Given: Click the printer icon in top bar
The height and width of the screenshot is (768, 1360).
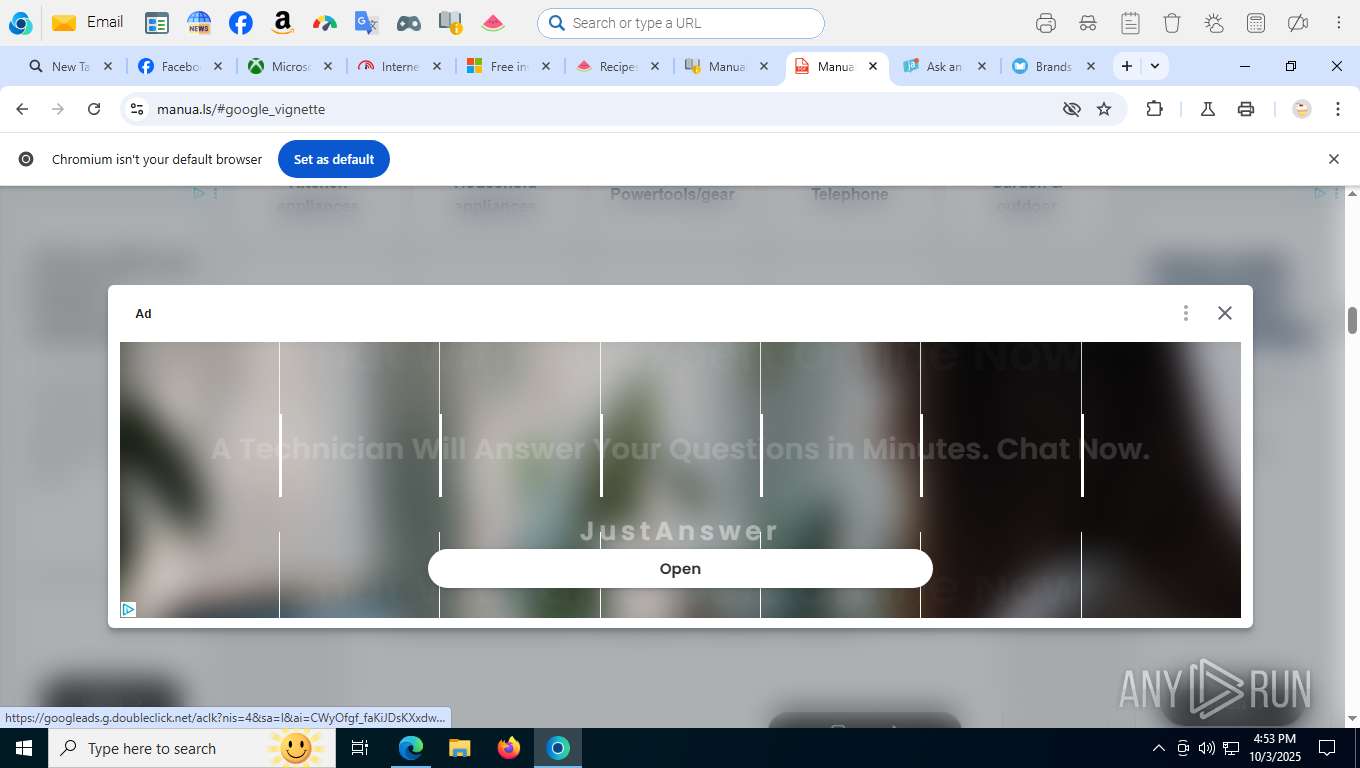Looking at the screenshot, I should click(x=1046, y=23).
